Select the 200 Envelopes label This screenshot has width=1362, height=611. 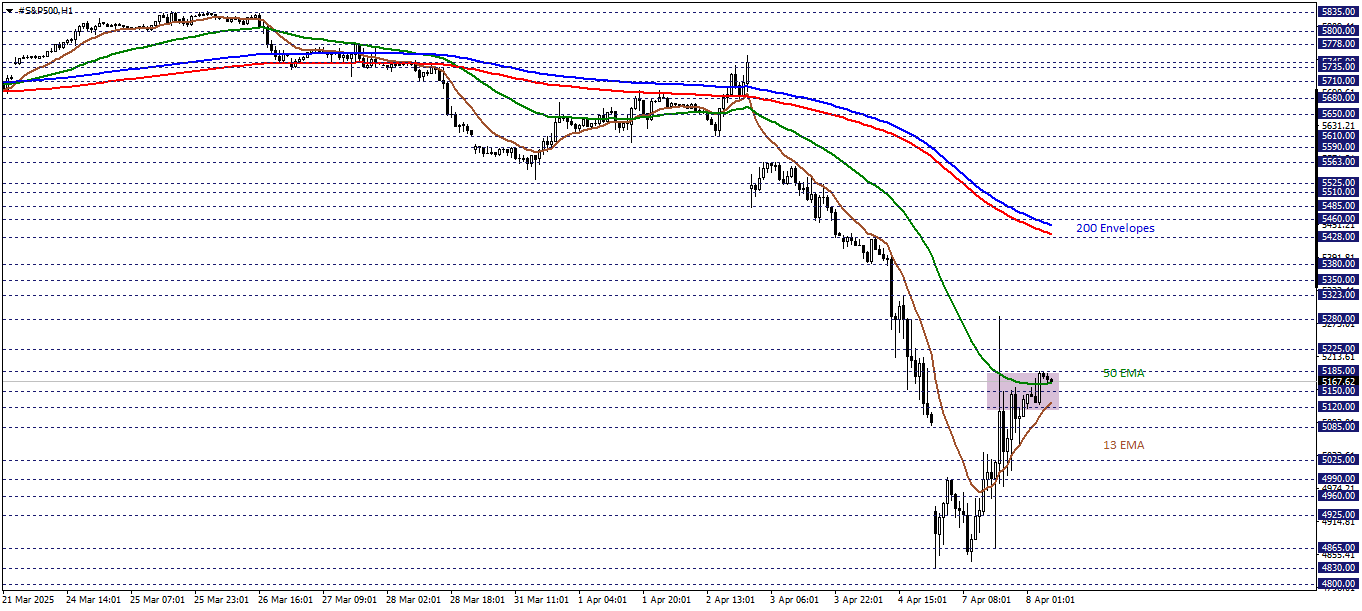1115,228
